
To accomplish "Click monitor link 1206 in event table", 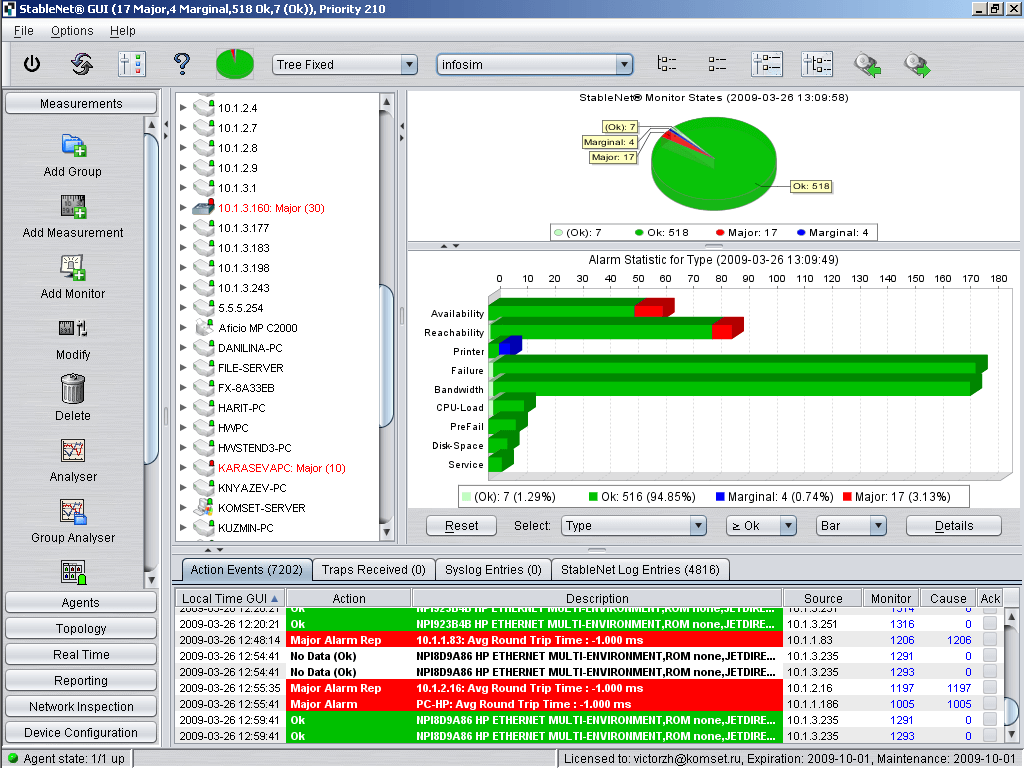I will [902, 640].
